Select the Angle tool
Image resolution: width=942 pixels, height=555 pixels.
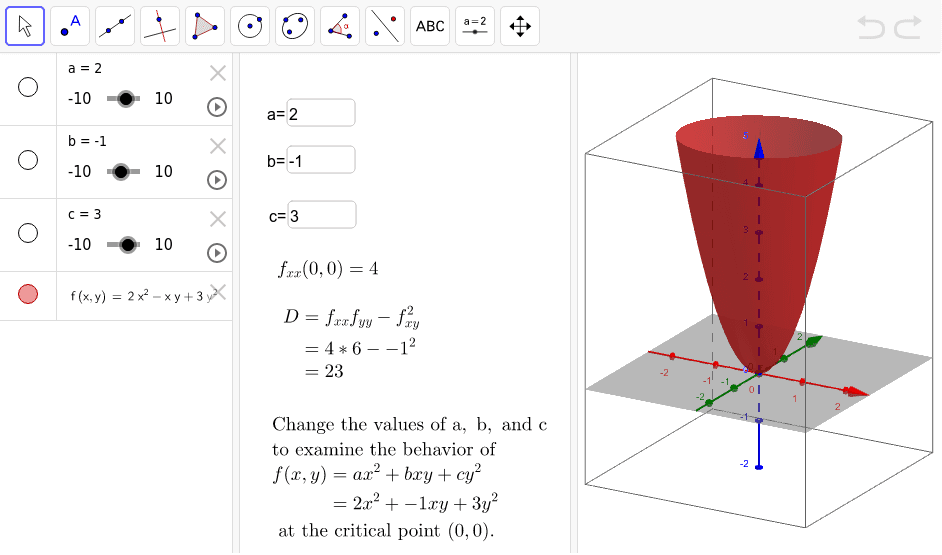click(340, 26)
